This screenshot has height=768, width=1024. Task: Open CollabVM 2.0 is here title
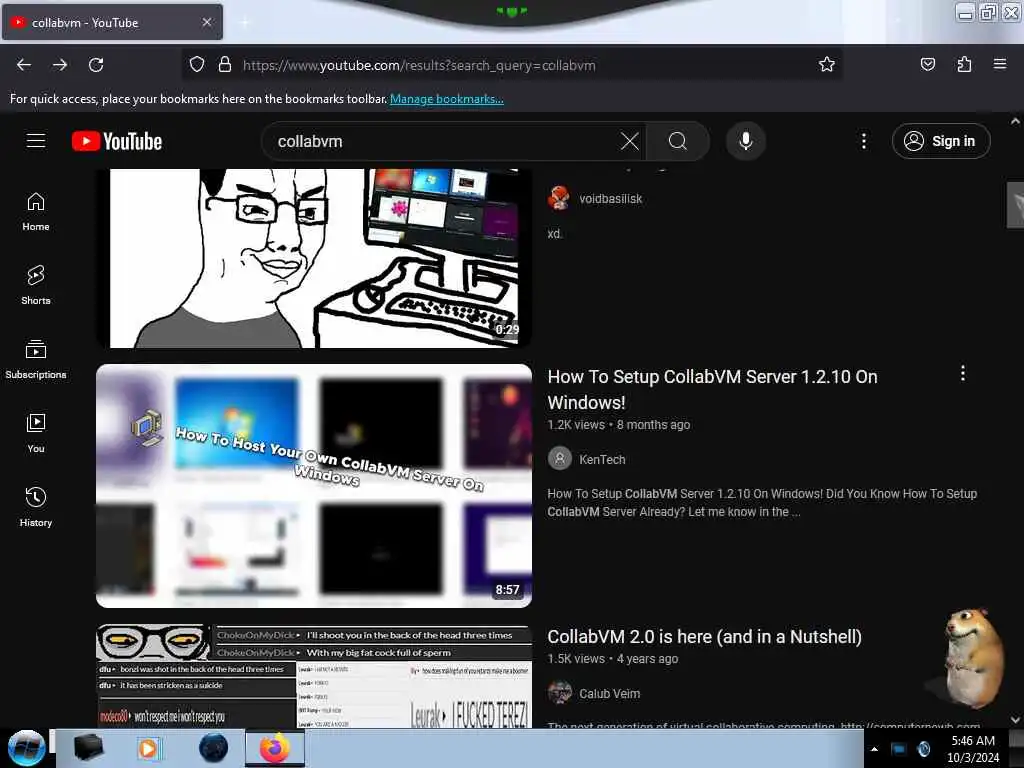click(704, 637)
